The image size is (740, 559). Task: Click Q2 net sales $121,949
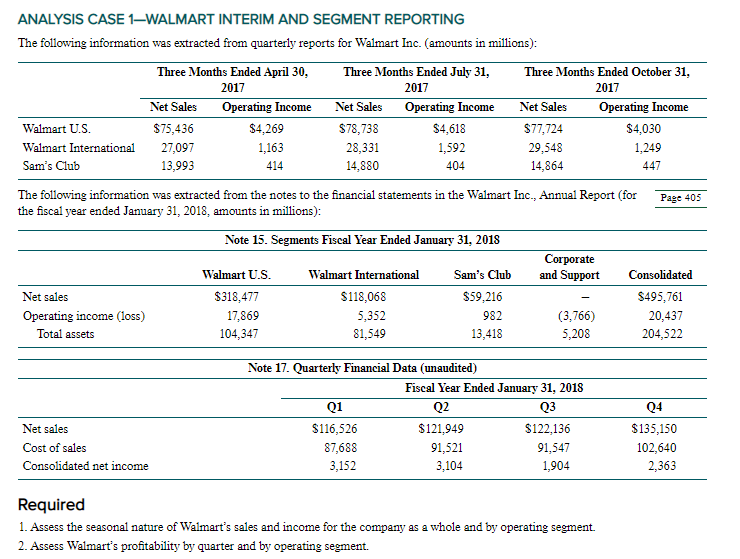coord(441,429)
